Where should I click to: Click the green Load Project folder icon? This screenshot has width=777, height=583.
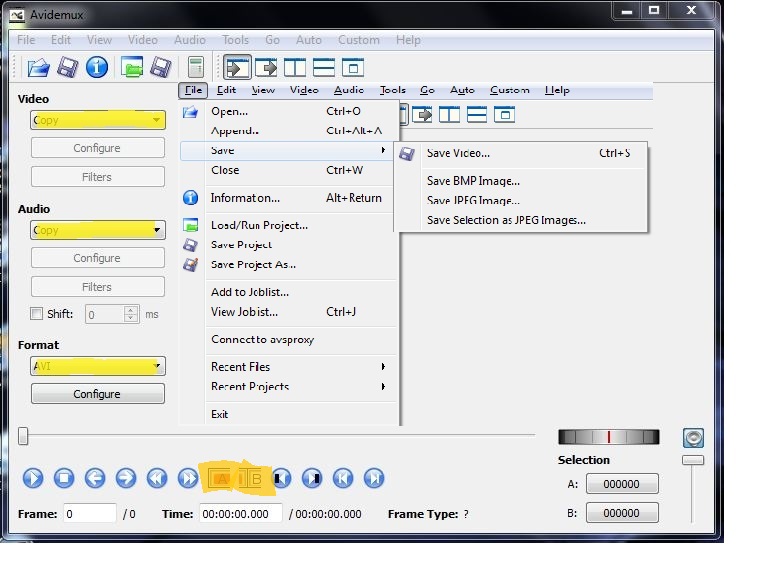[131, 68]
